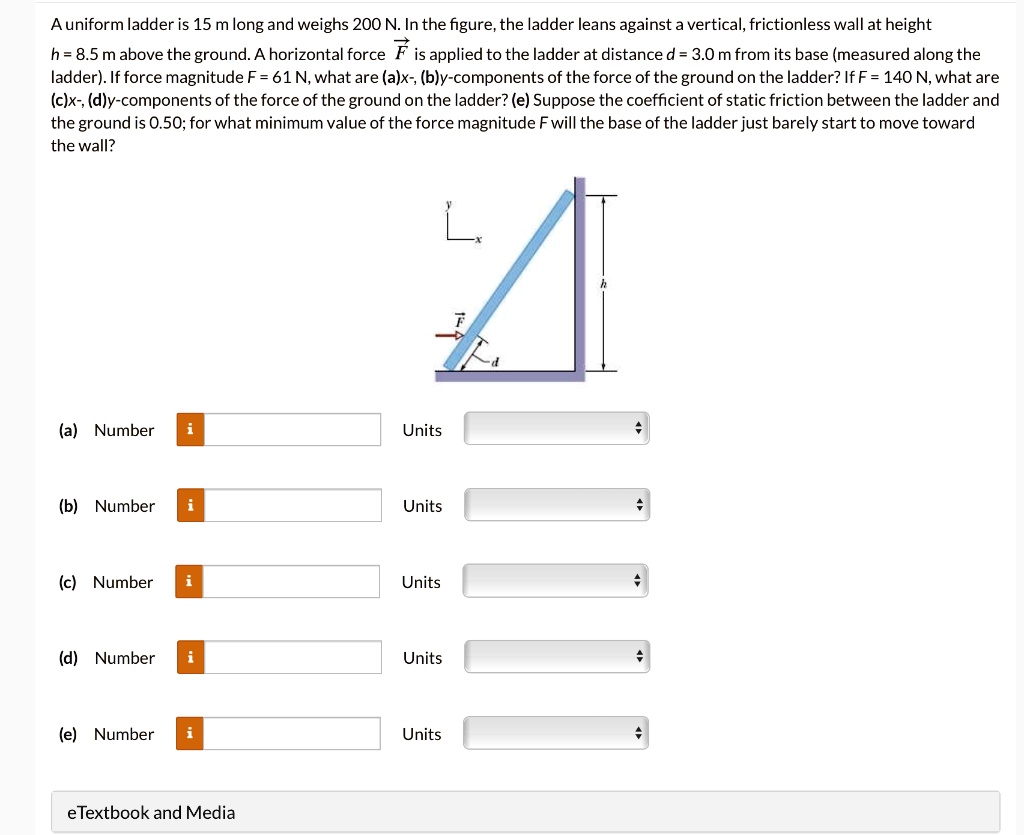Click the Number input field for part (b)
This screenshot has width=1024, height=835.
click(290, 505)
